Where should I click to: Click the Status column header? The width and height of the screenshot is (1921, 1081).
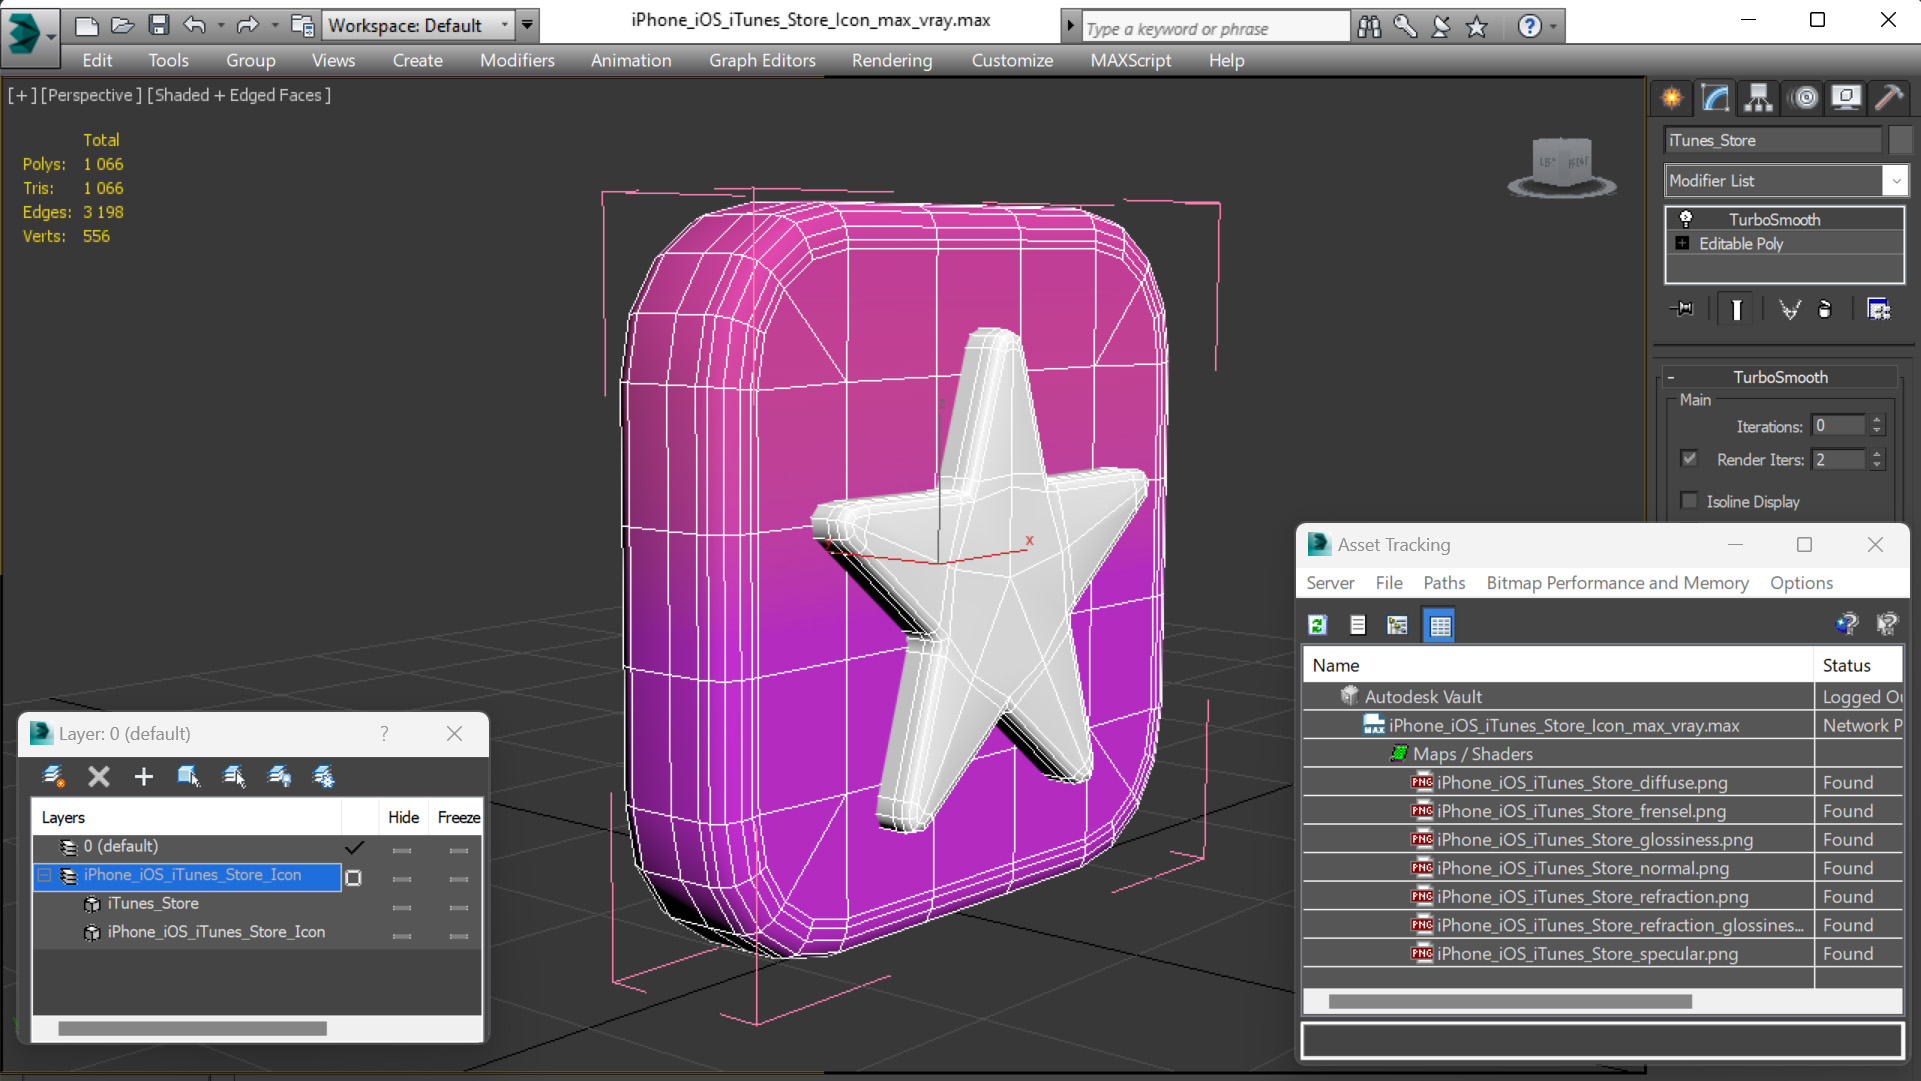click(x=1858, y=665)
